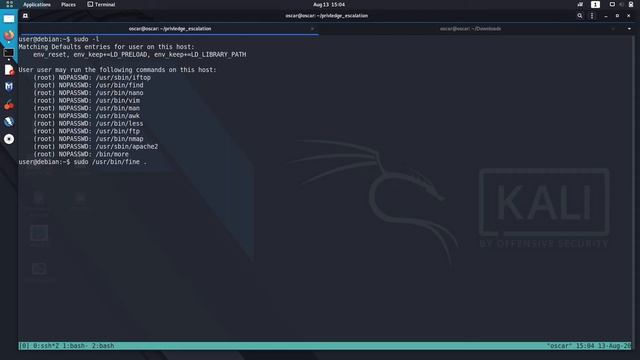Viewport: 640px width, 360px height.
Task: Launch Firefox from the dock
Action: pos(9,36)
